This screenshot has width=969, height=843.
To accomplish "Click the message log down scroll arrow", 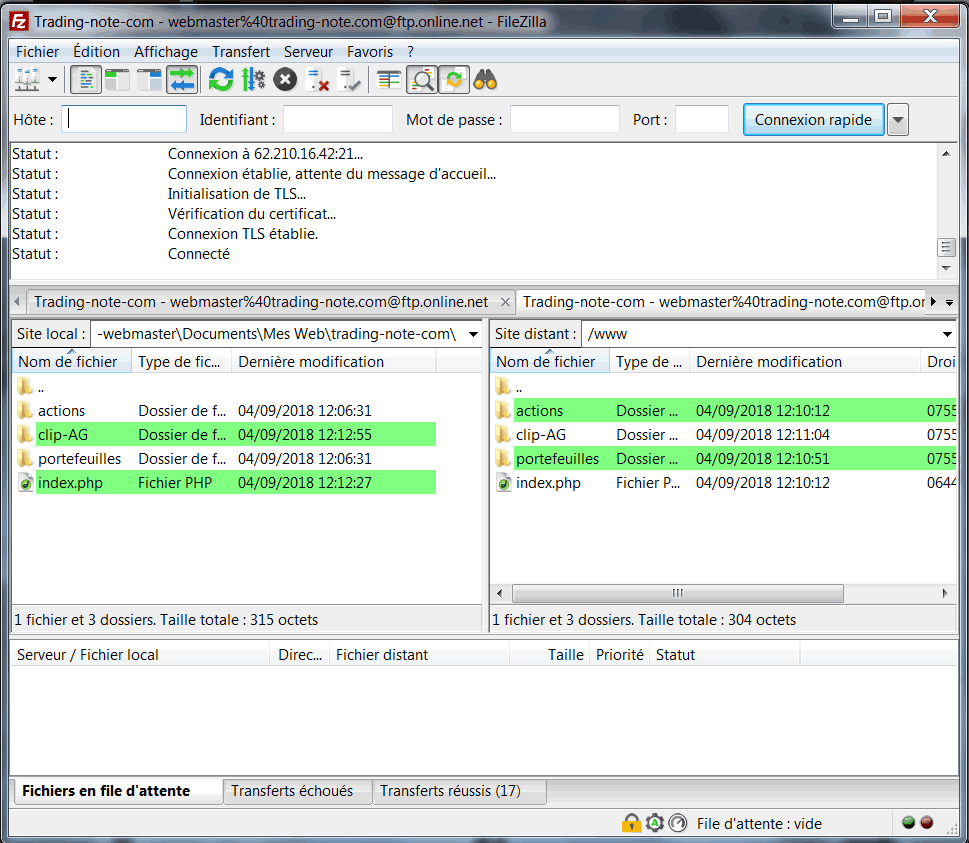I will (946, 268).
